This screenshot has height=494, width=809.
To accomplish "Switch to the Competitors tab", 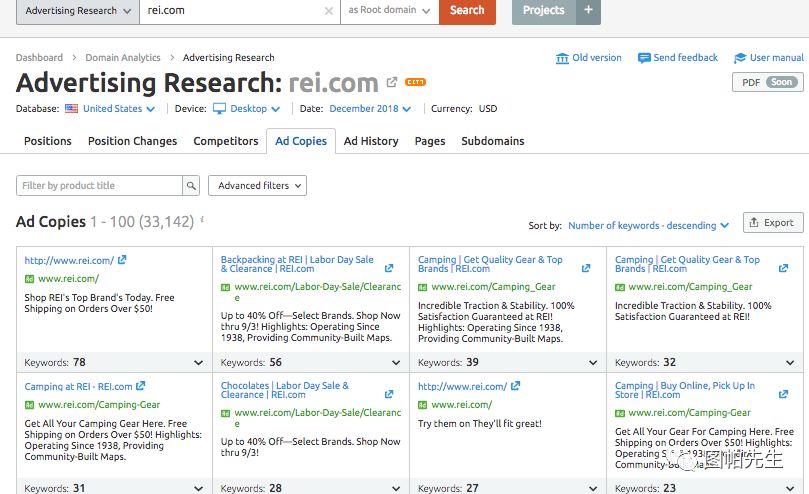I will pyautogui.click(x=226, y=141).
